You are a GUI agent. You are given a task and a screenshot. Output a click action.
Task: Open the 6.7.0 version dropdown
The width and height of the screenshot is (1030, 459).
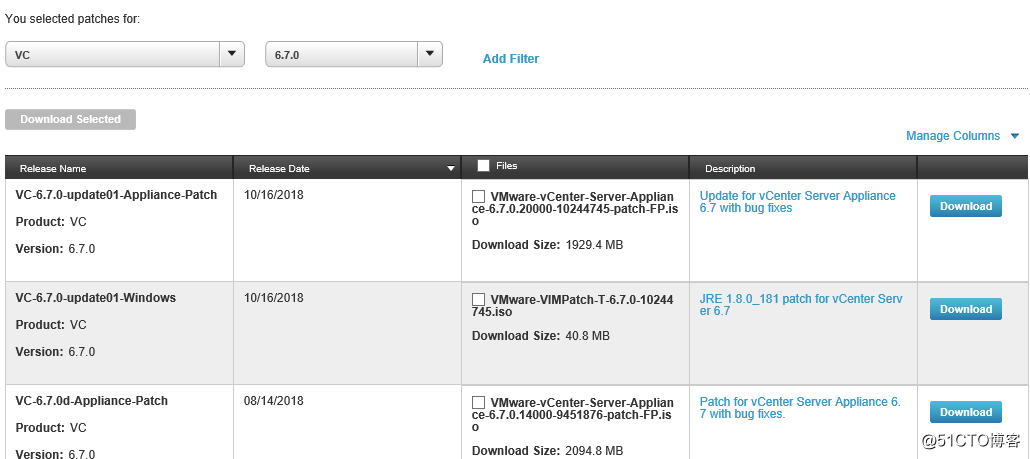(x=354, y=55)
